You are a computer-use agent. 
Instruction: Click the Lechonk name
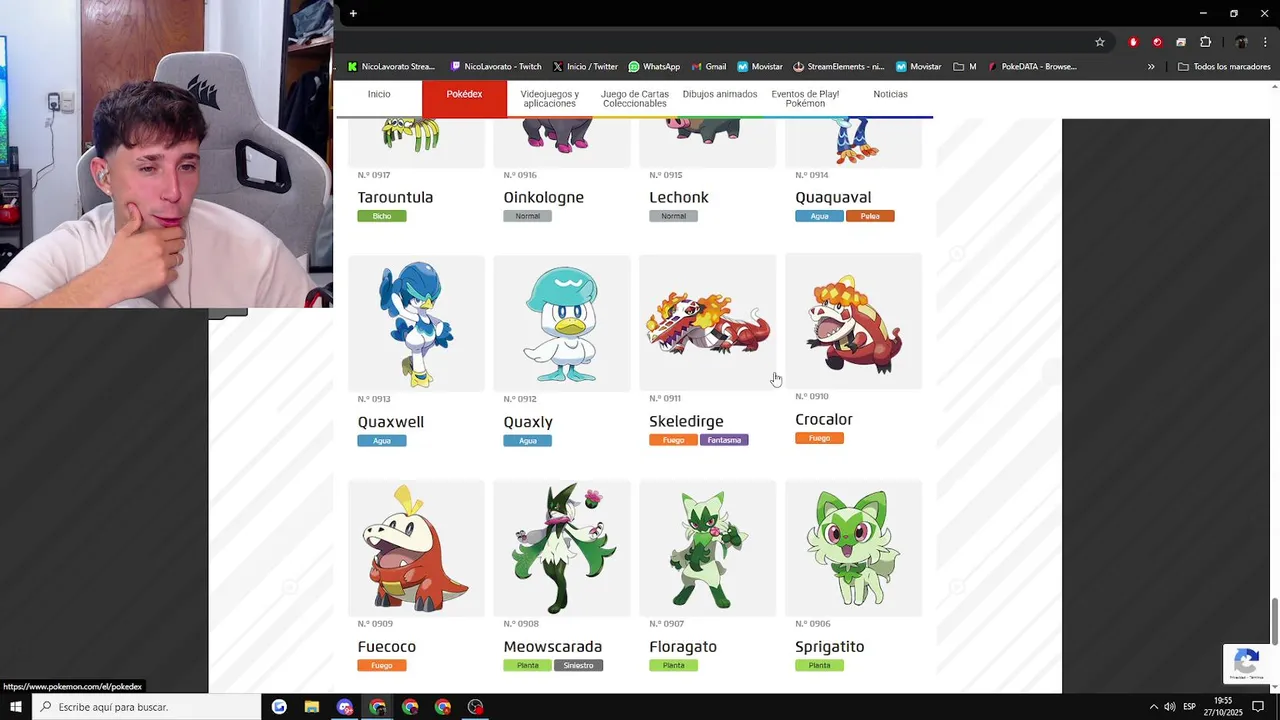[x=679, y=197]
